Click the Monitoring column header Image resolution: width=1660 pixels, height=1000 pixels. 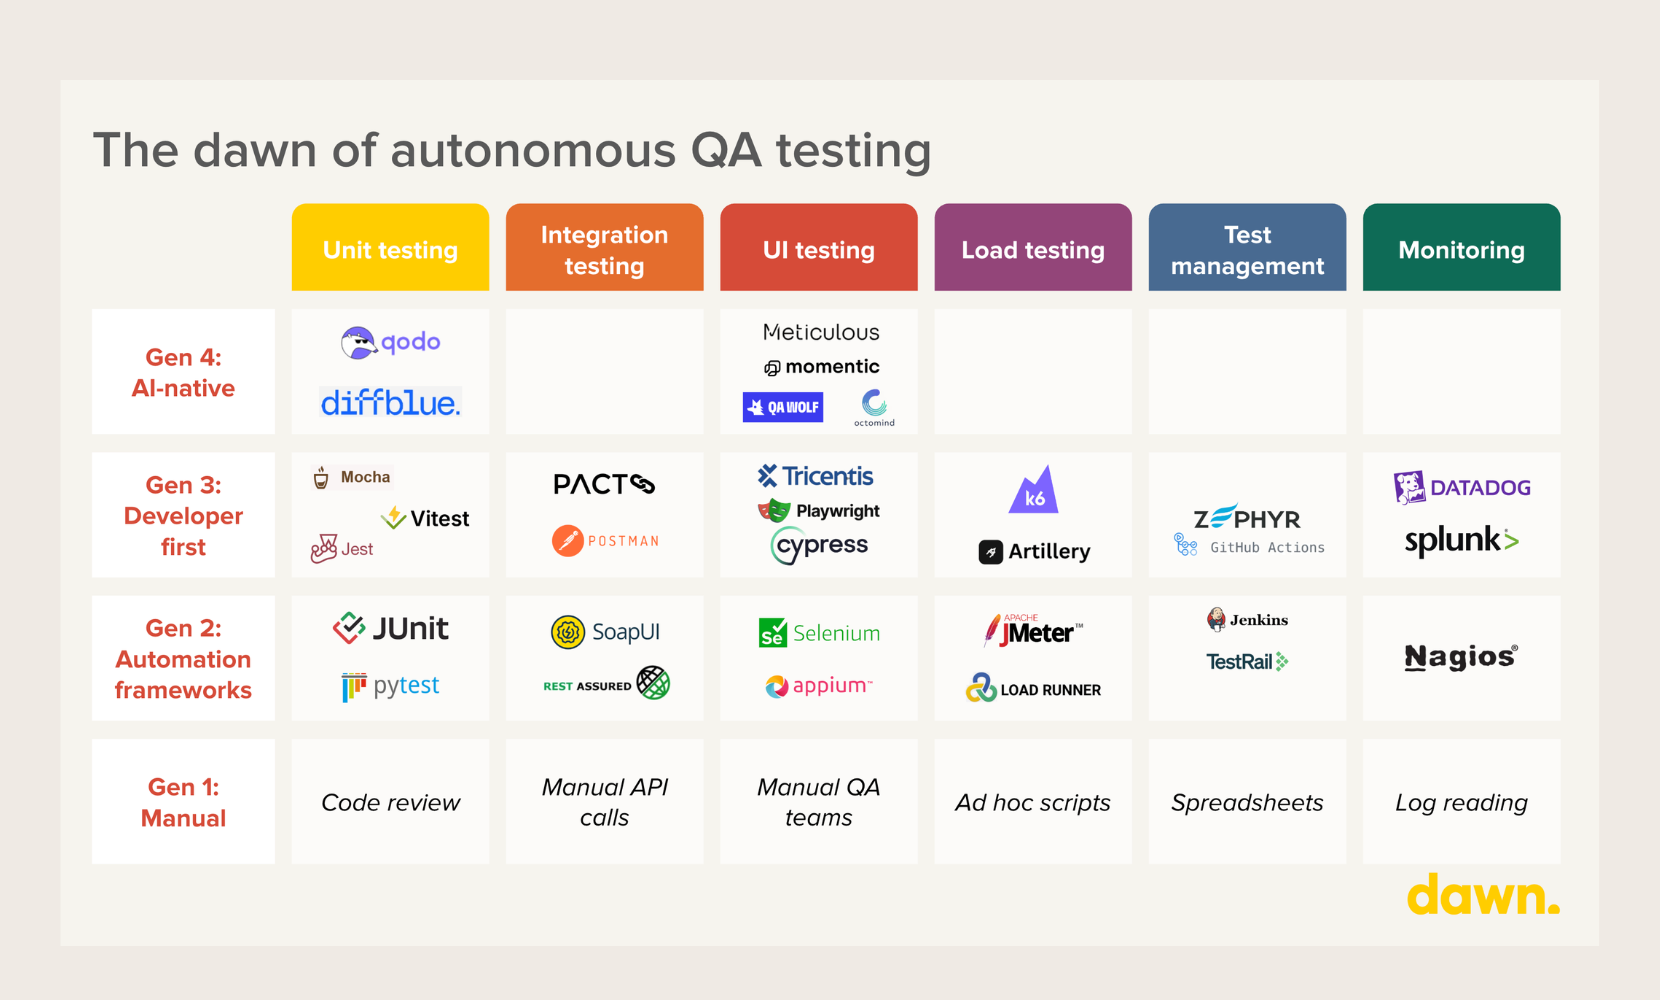tap(1461, 249)
